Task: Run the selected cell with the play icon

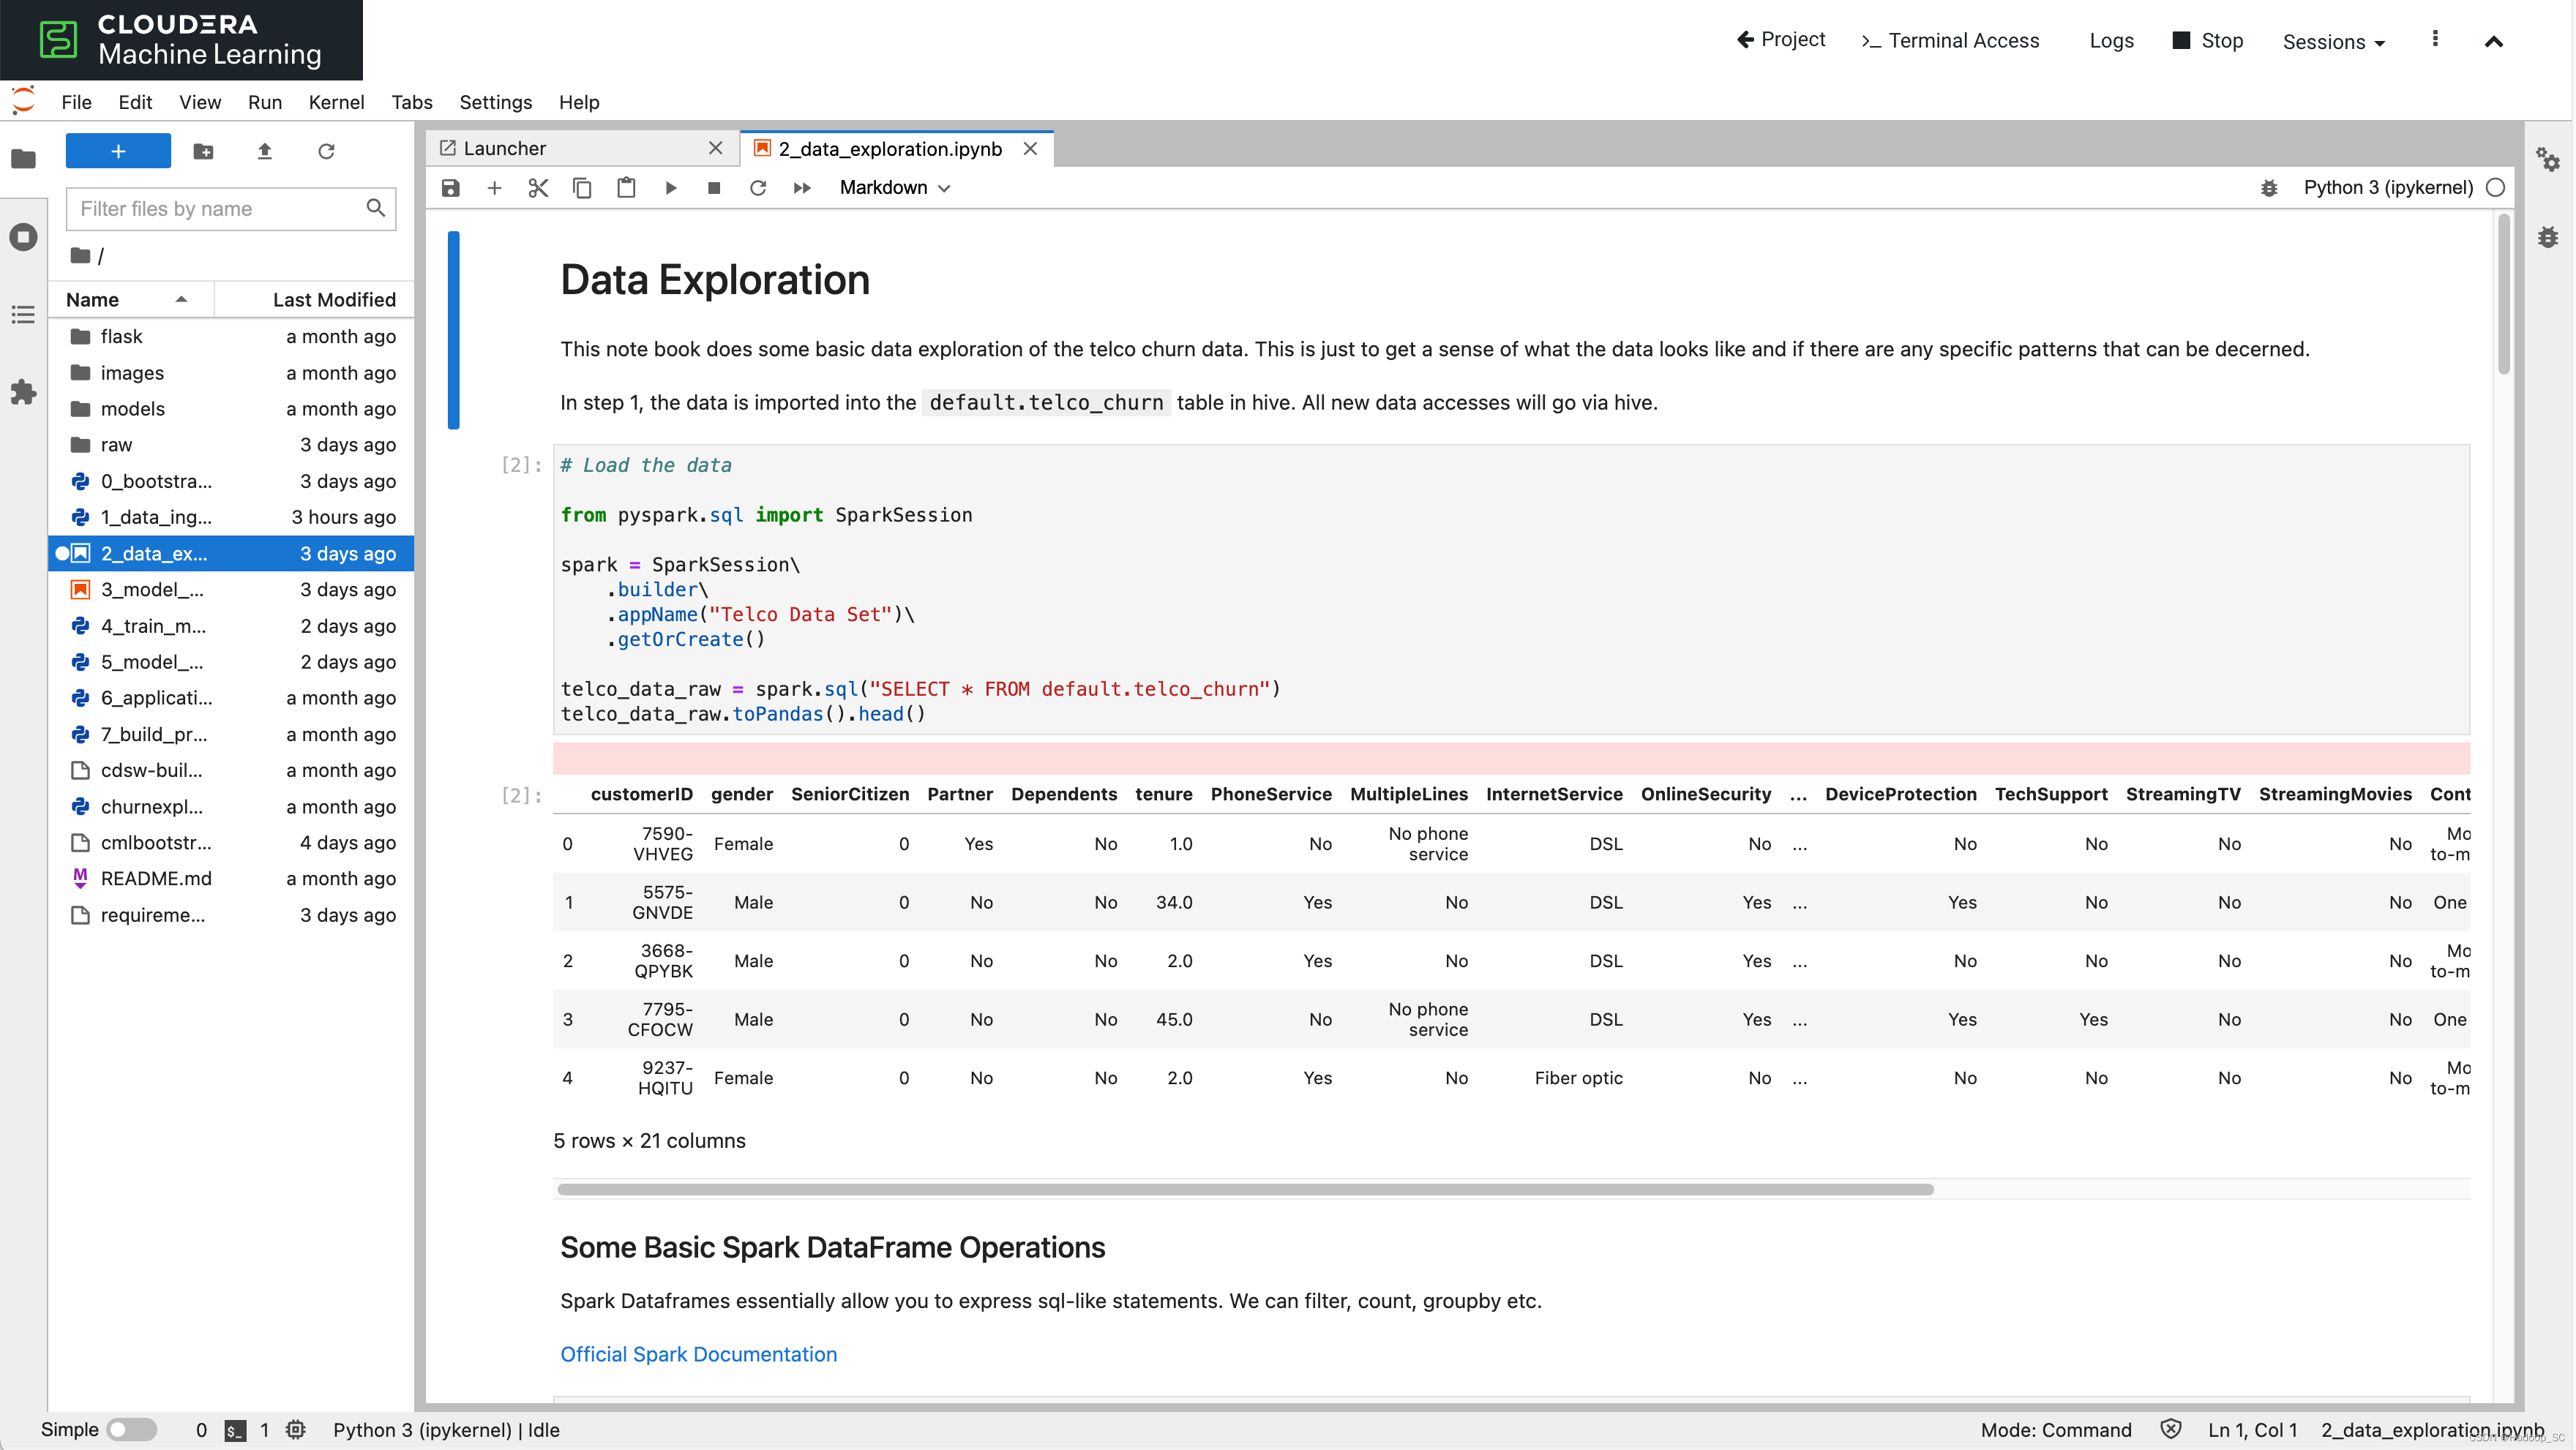Action: point(670,188)
